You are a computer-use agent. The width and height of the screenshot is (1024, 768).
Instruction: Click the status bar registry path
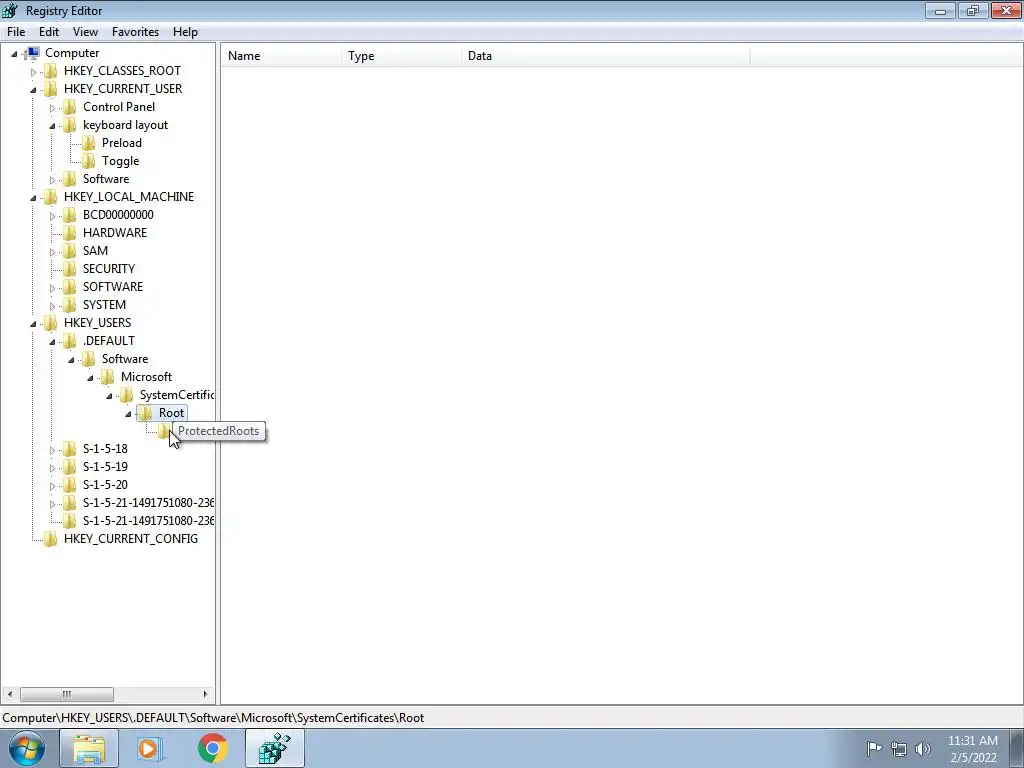pyautogui.click(x=213, y=718)
